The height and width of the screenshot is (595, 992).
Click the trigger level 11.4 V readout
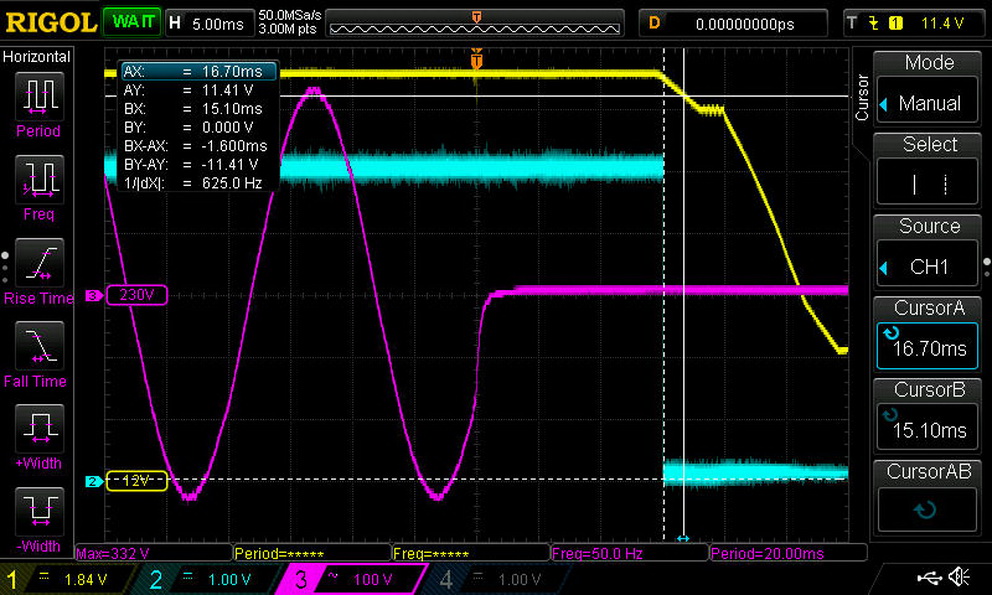click(x=942, y=23)
